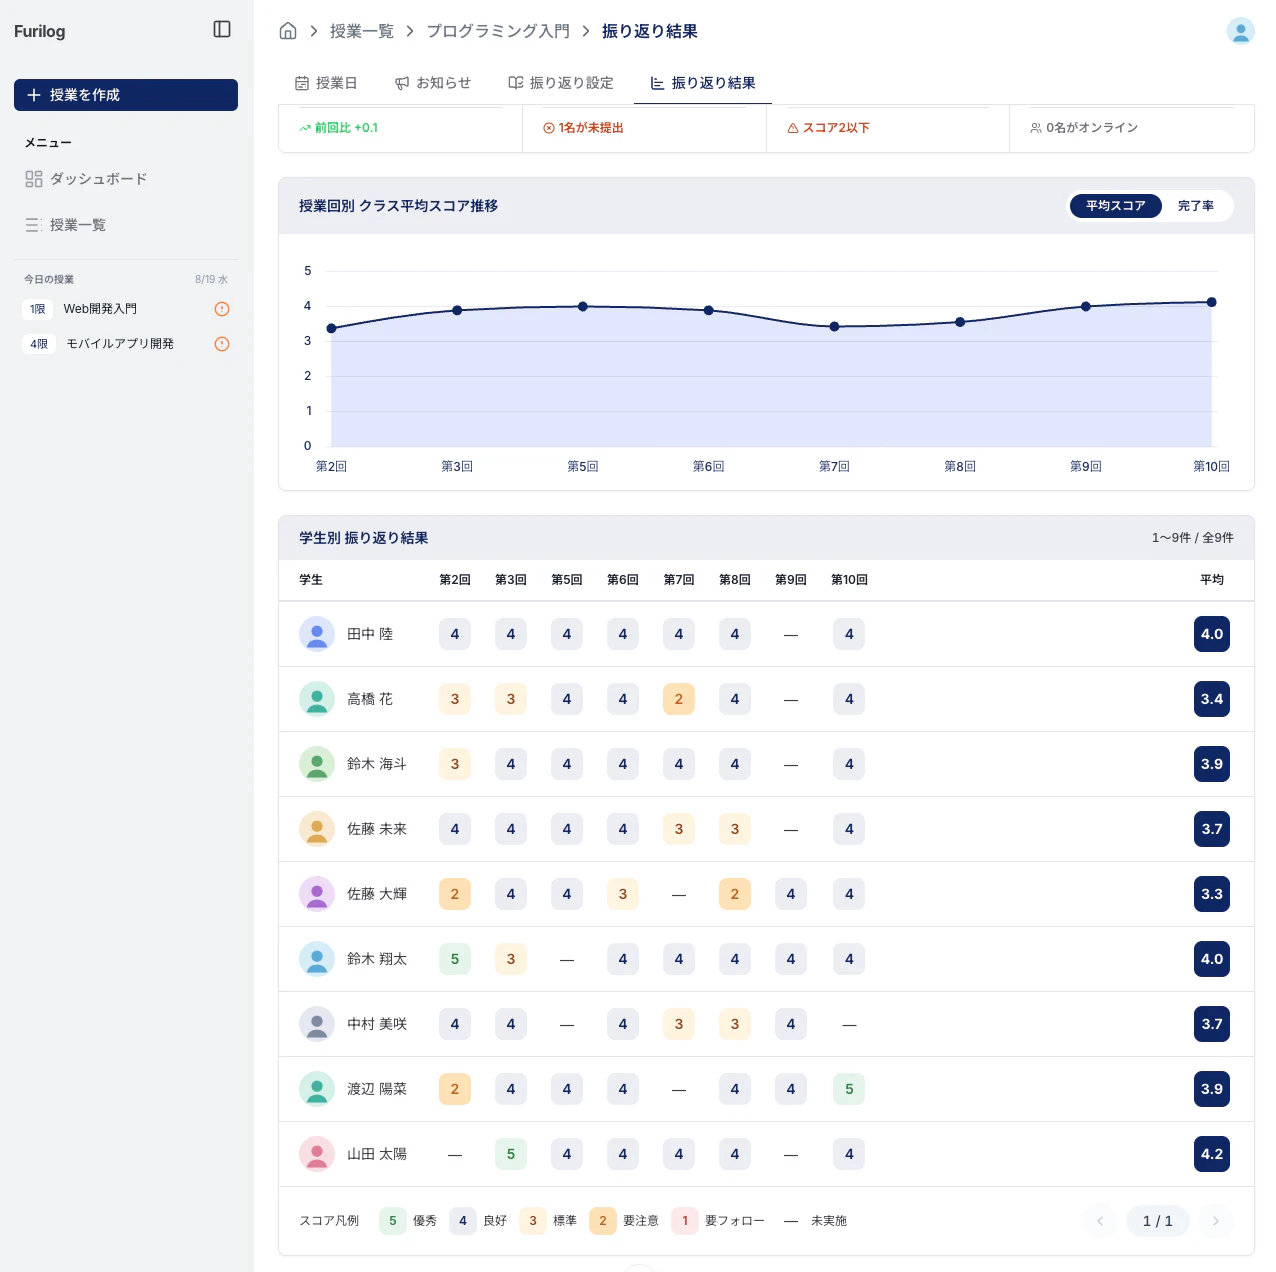Click the スコア2以下 warning
The width and height of the screenshot is (1276, 1272).
tap(828, 128)
